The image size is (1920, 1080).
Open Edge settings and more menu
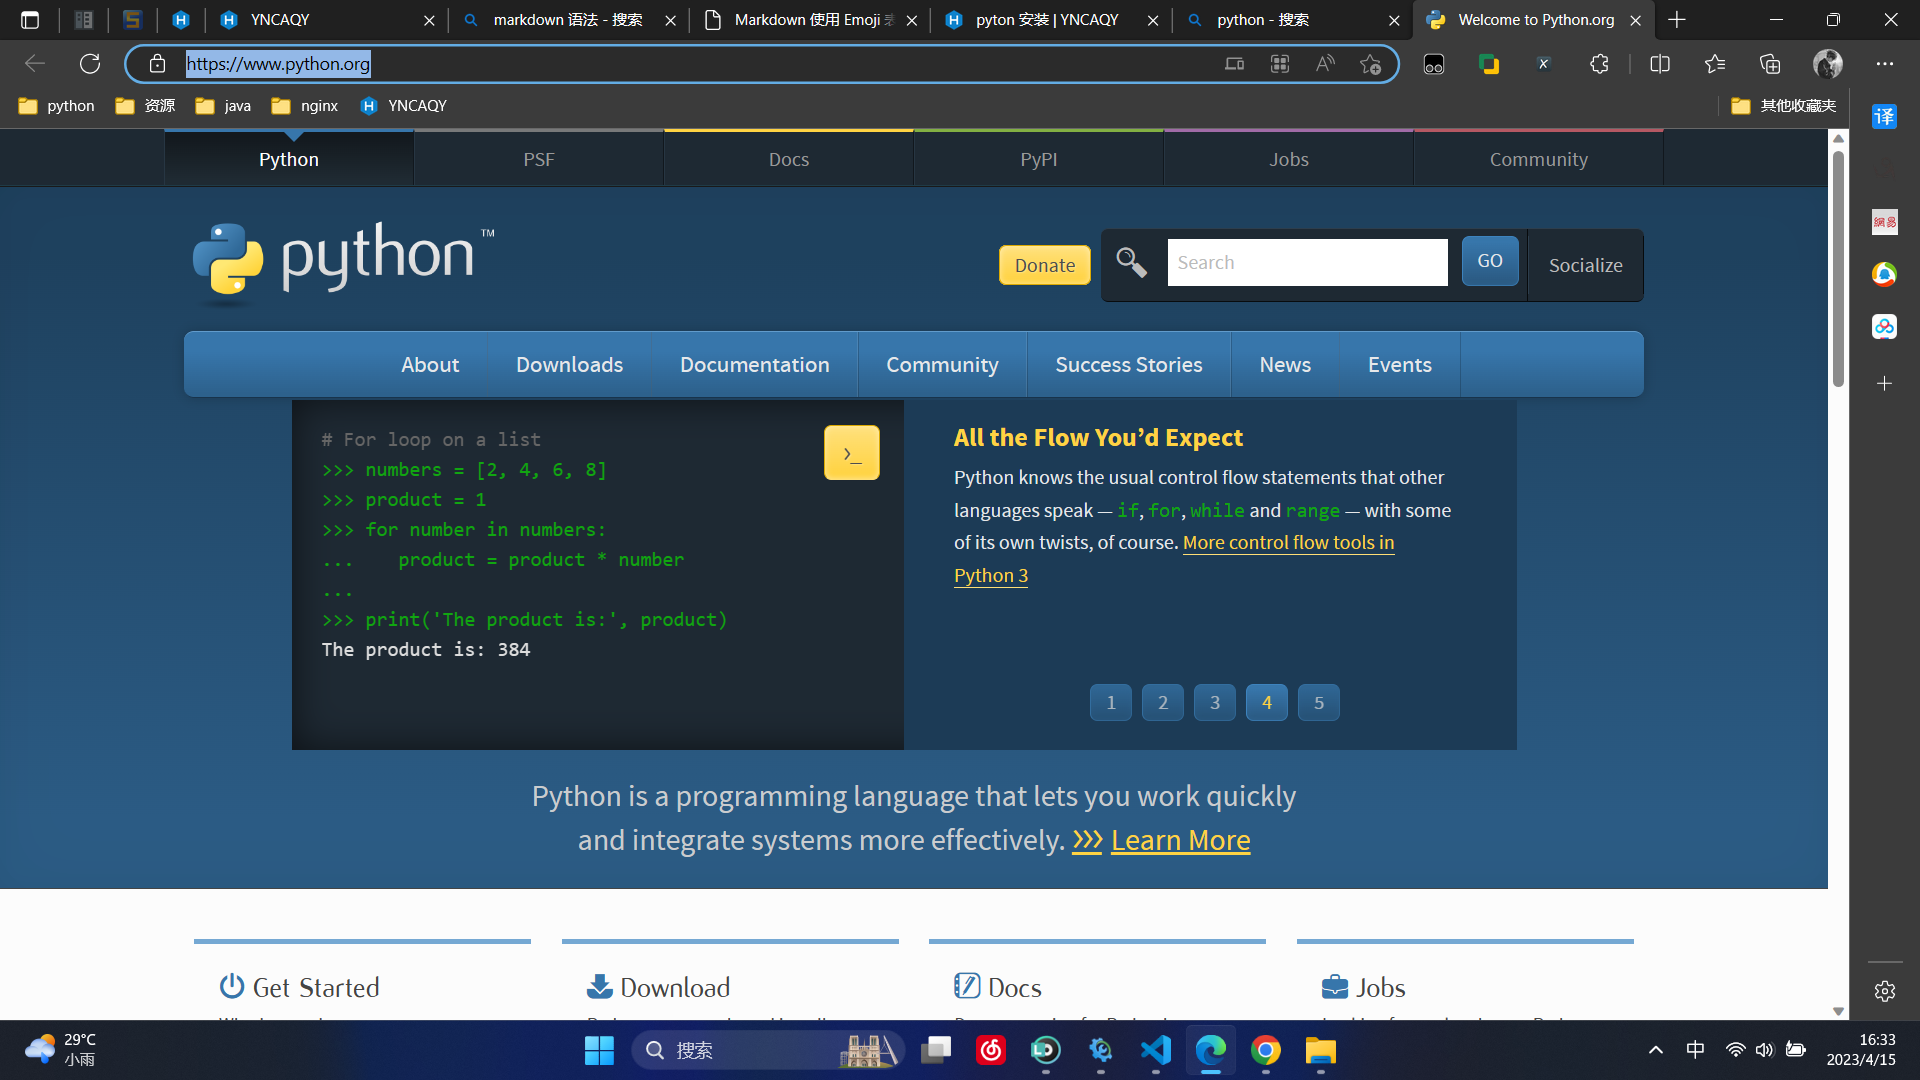click(x=1886, y=63)
